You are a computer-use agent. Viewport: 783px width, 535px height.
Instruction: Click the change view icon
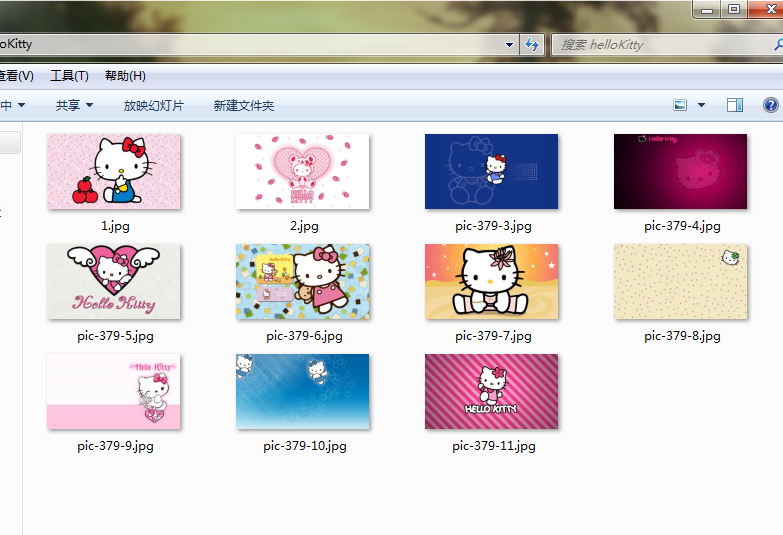pos(680,105)
